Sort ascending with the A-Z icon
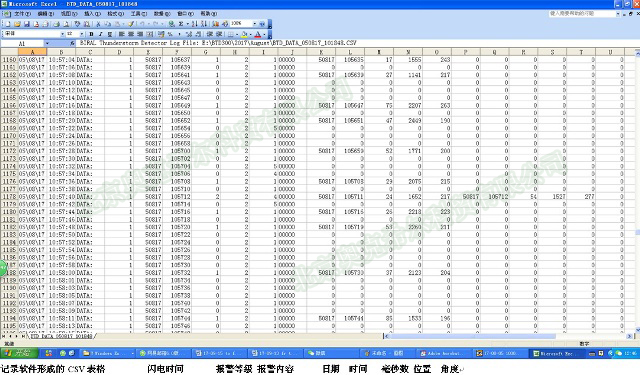 [x=195, y=24]
